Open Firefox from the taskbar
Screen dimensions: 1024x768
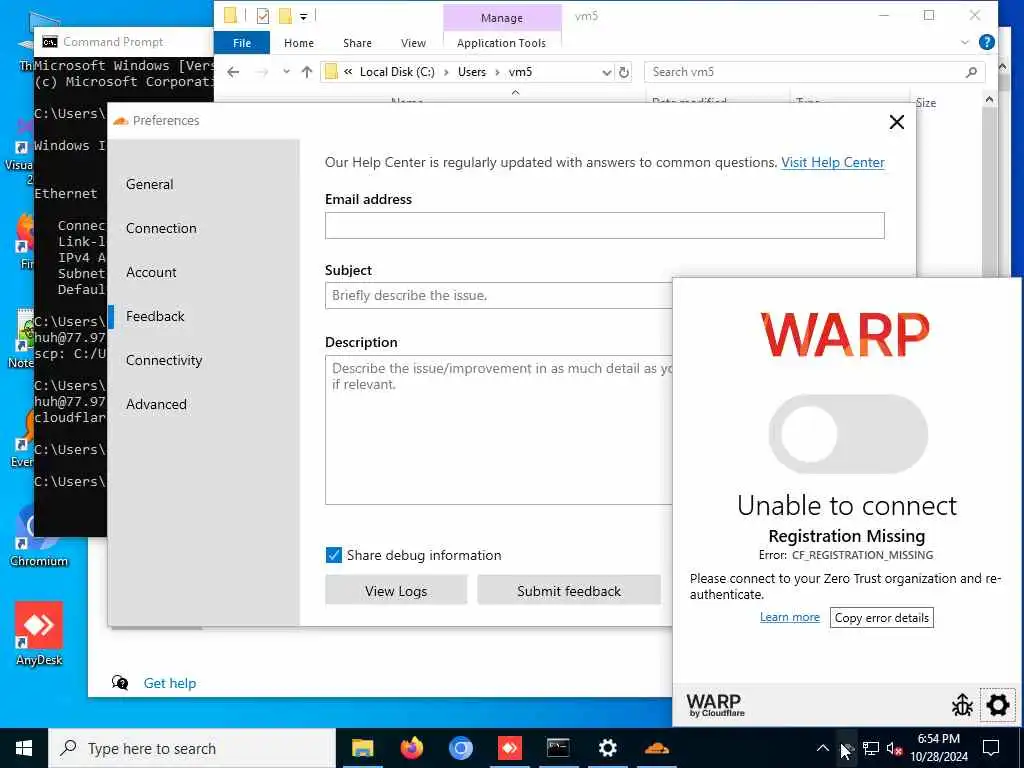point(411,748)
